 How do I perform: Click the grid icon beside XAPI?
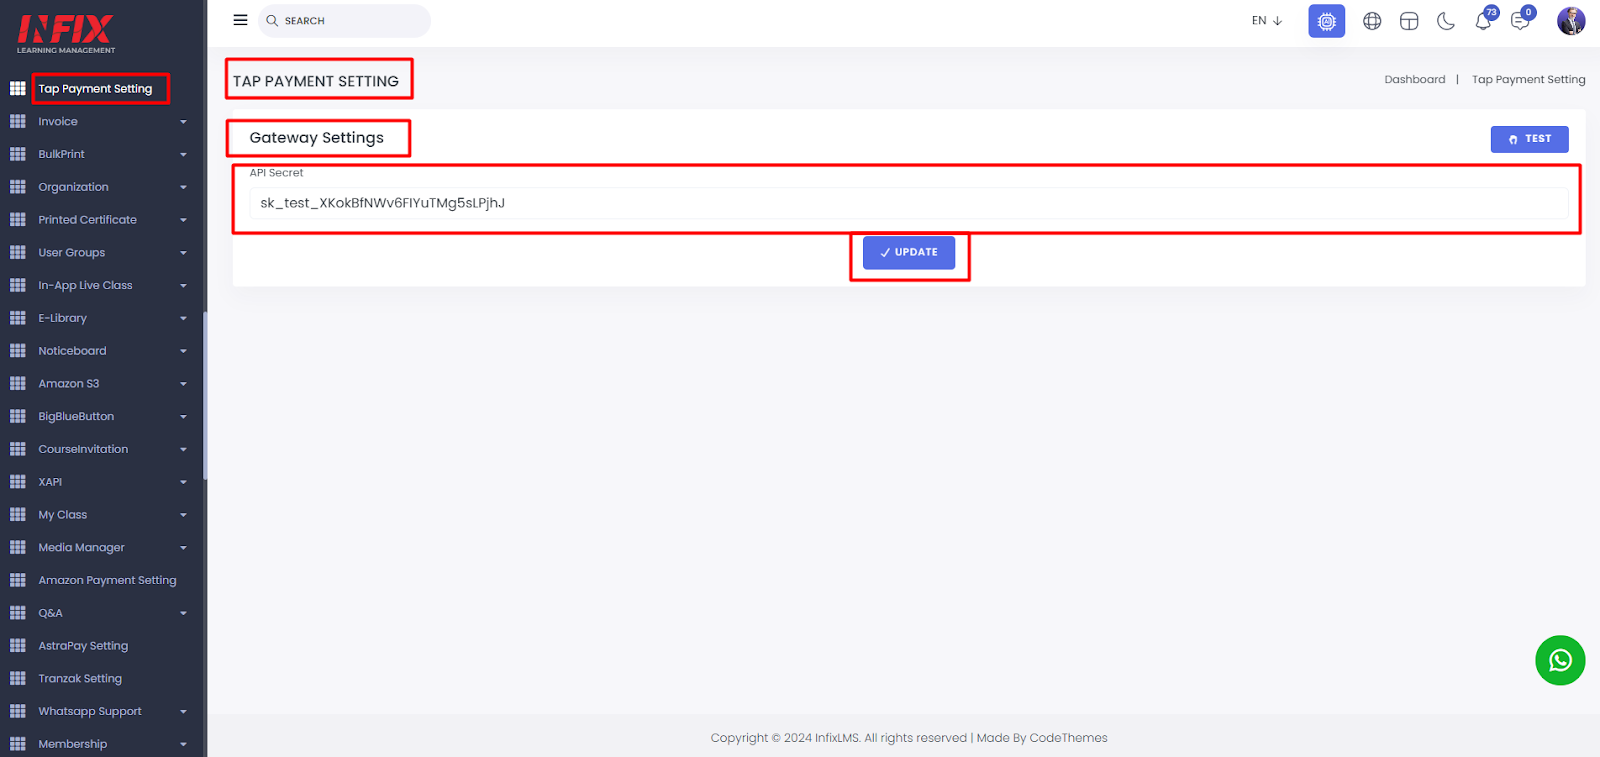(18, 482)
